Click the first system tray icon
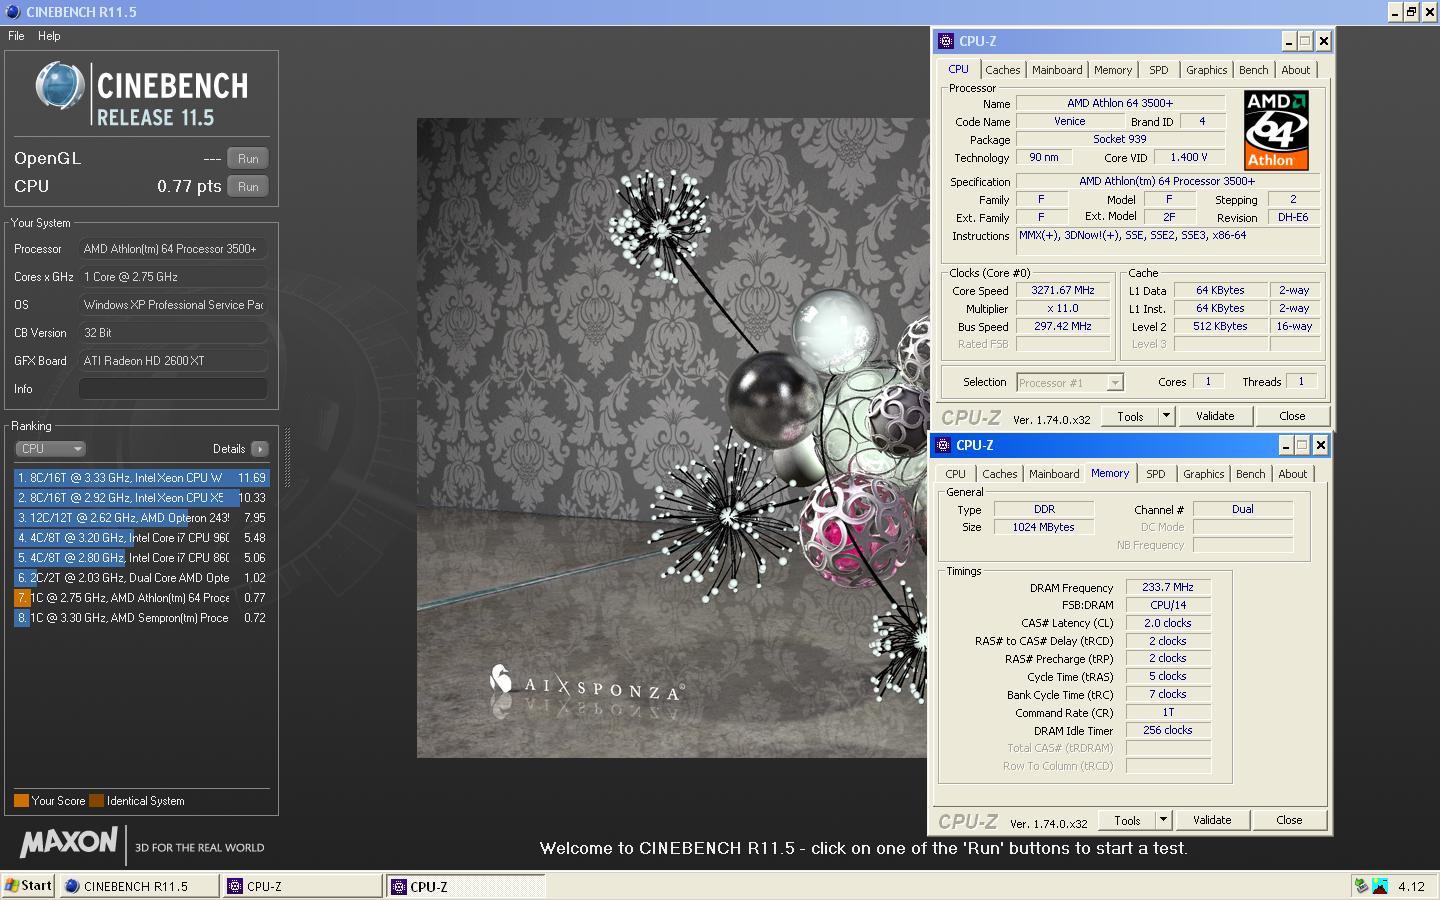Screen dimensions: 1440x900 click(x=1361, y=886)
